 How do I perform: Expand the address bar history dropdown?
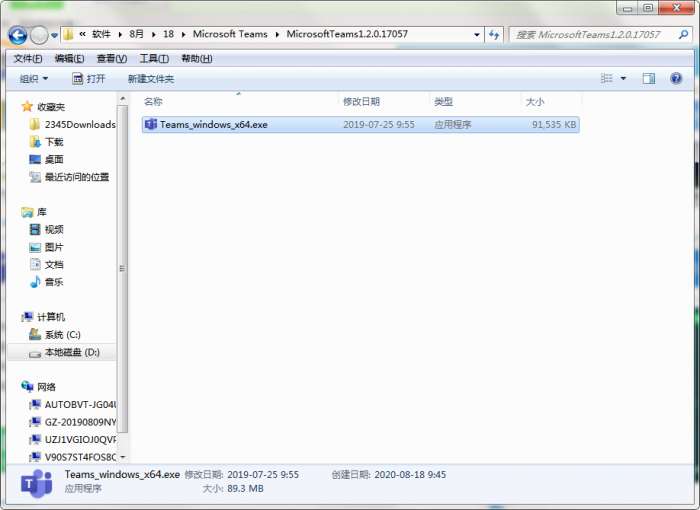coord(477,34)
